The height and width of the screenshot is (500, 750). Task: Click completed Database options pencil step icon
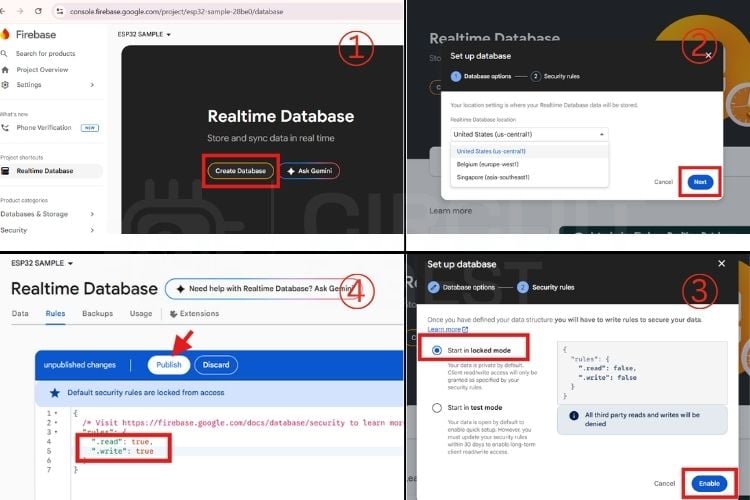pos(433,287)
